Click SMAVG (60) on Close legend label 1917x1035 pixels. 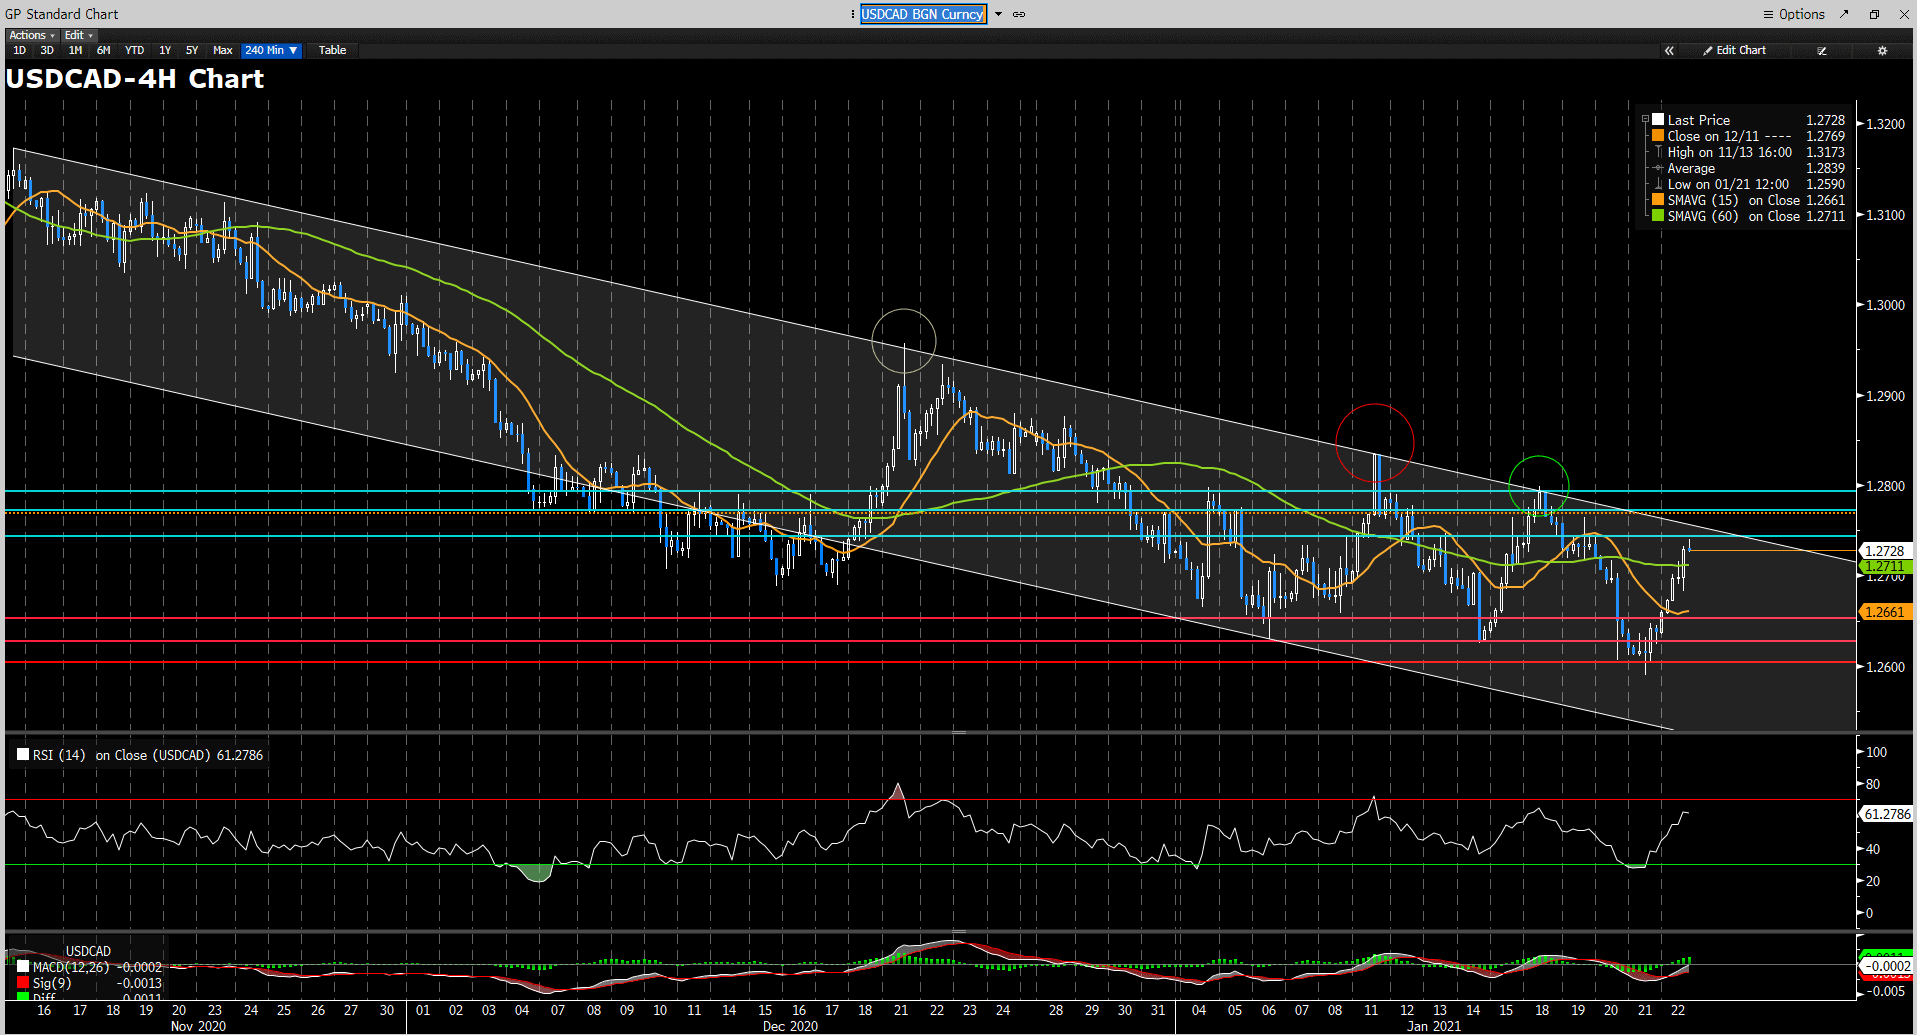click(x=1733, y=216)
